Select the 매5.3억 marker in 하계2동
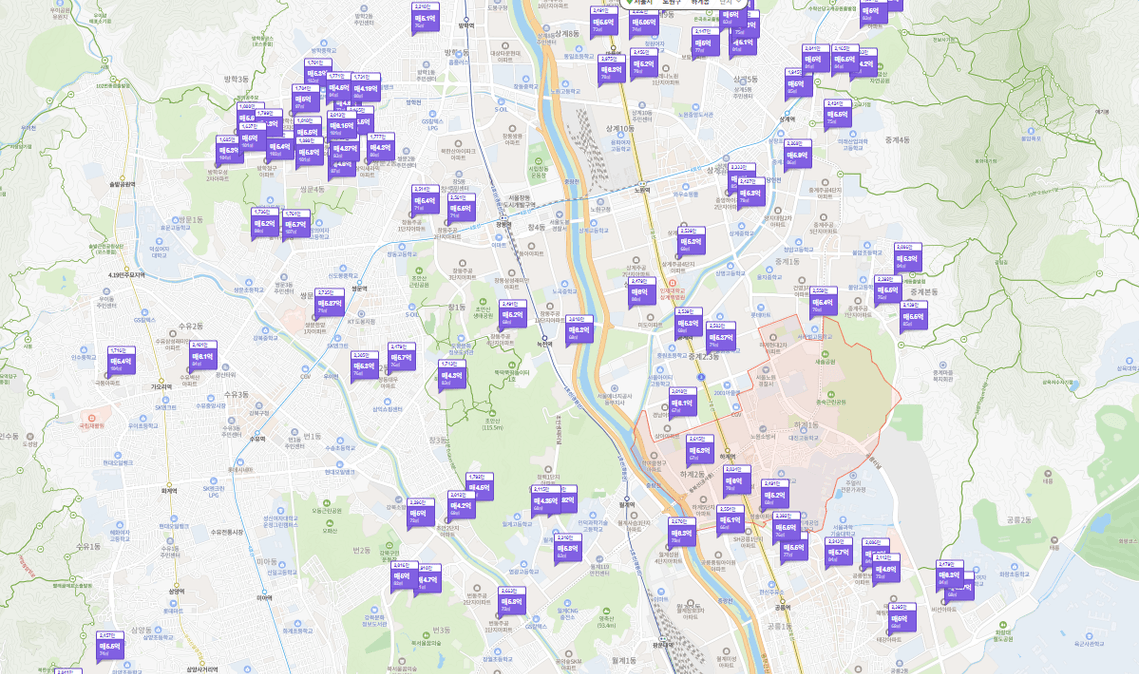1139x674 pixels. point(700,450)
